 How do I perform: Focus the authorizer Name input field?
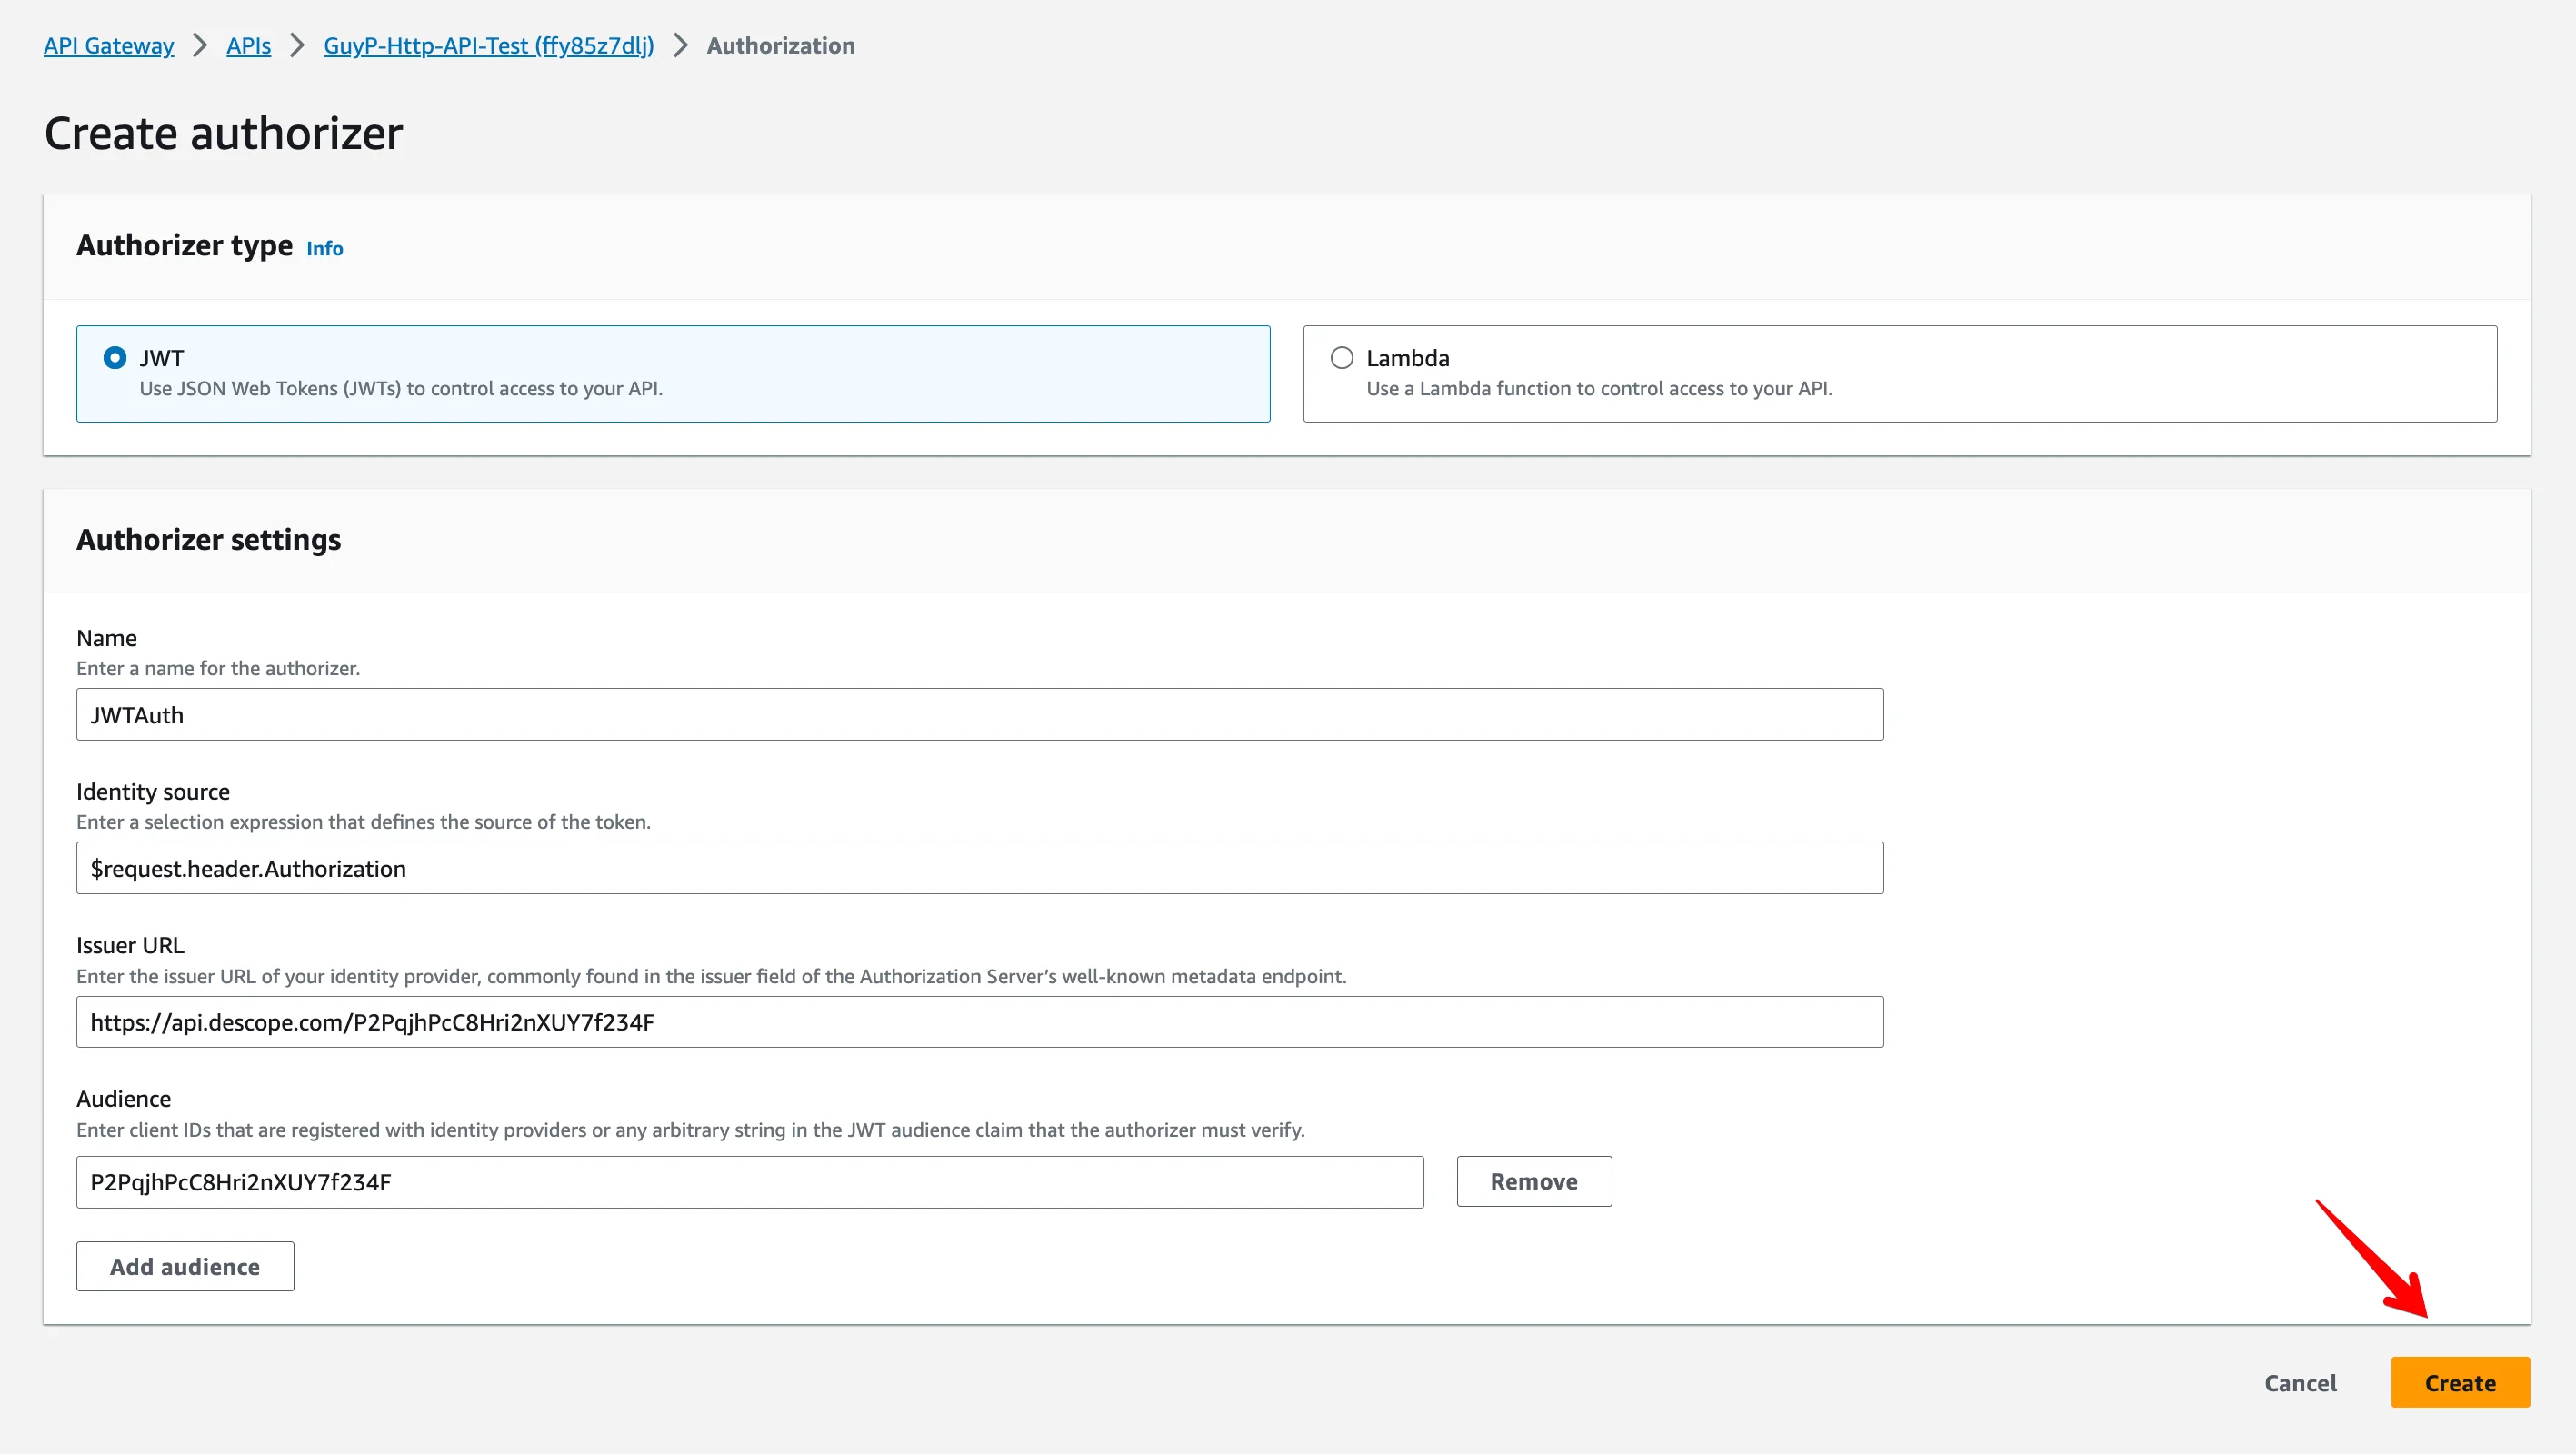tap(979, 715)
